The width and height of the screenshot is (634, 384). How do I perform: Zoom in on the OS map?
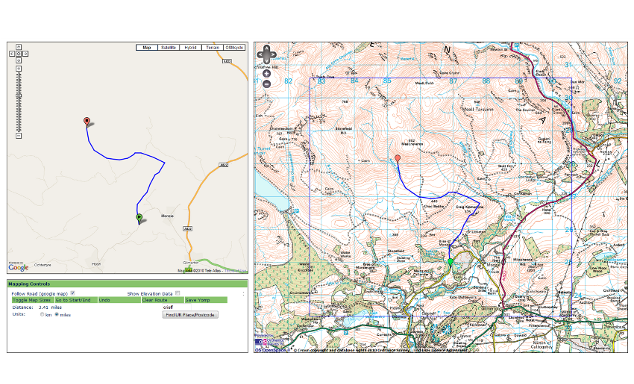266,74
